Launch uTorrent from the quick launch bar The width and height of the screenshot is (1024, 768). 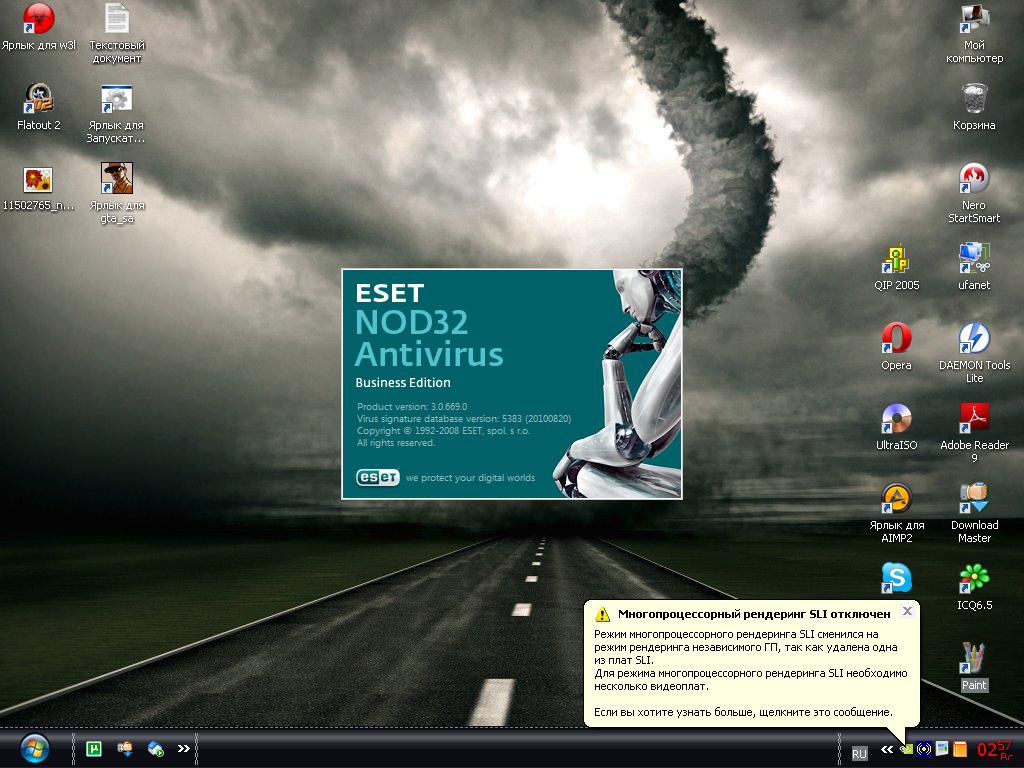click(x=93, y=748)
